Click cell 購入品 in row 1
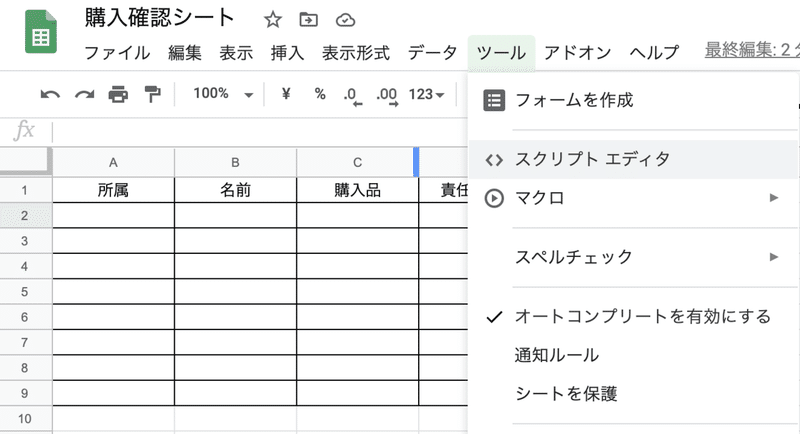Screen dimensions: 800x434 tap(357, 190)
